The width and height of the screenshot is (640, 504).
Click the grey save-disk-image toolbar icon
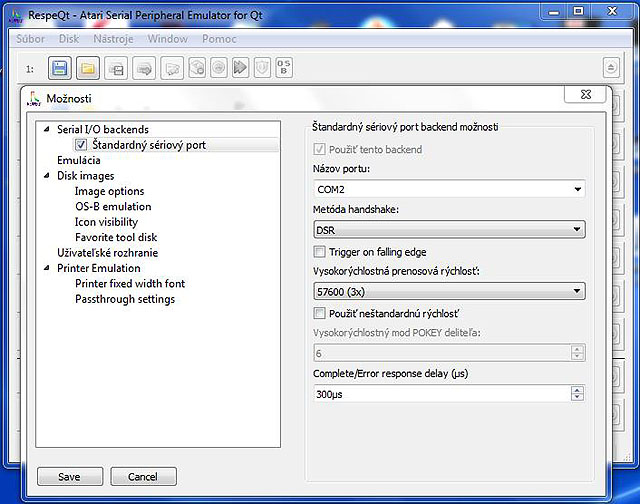(116, 68)
